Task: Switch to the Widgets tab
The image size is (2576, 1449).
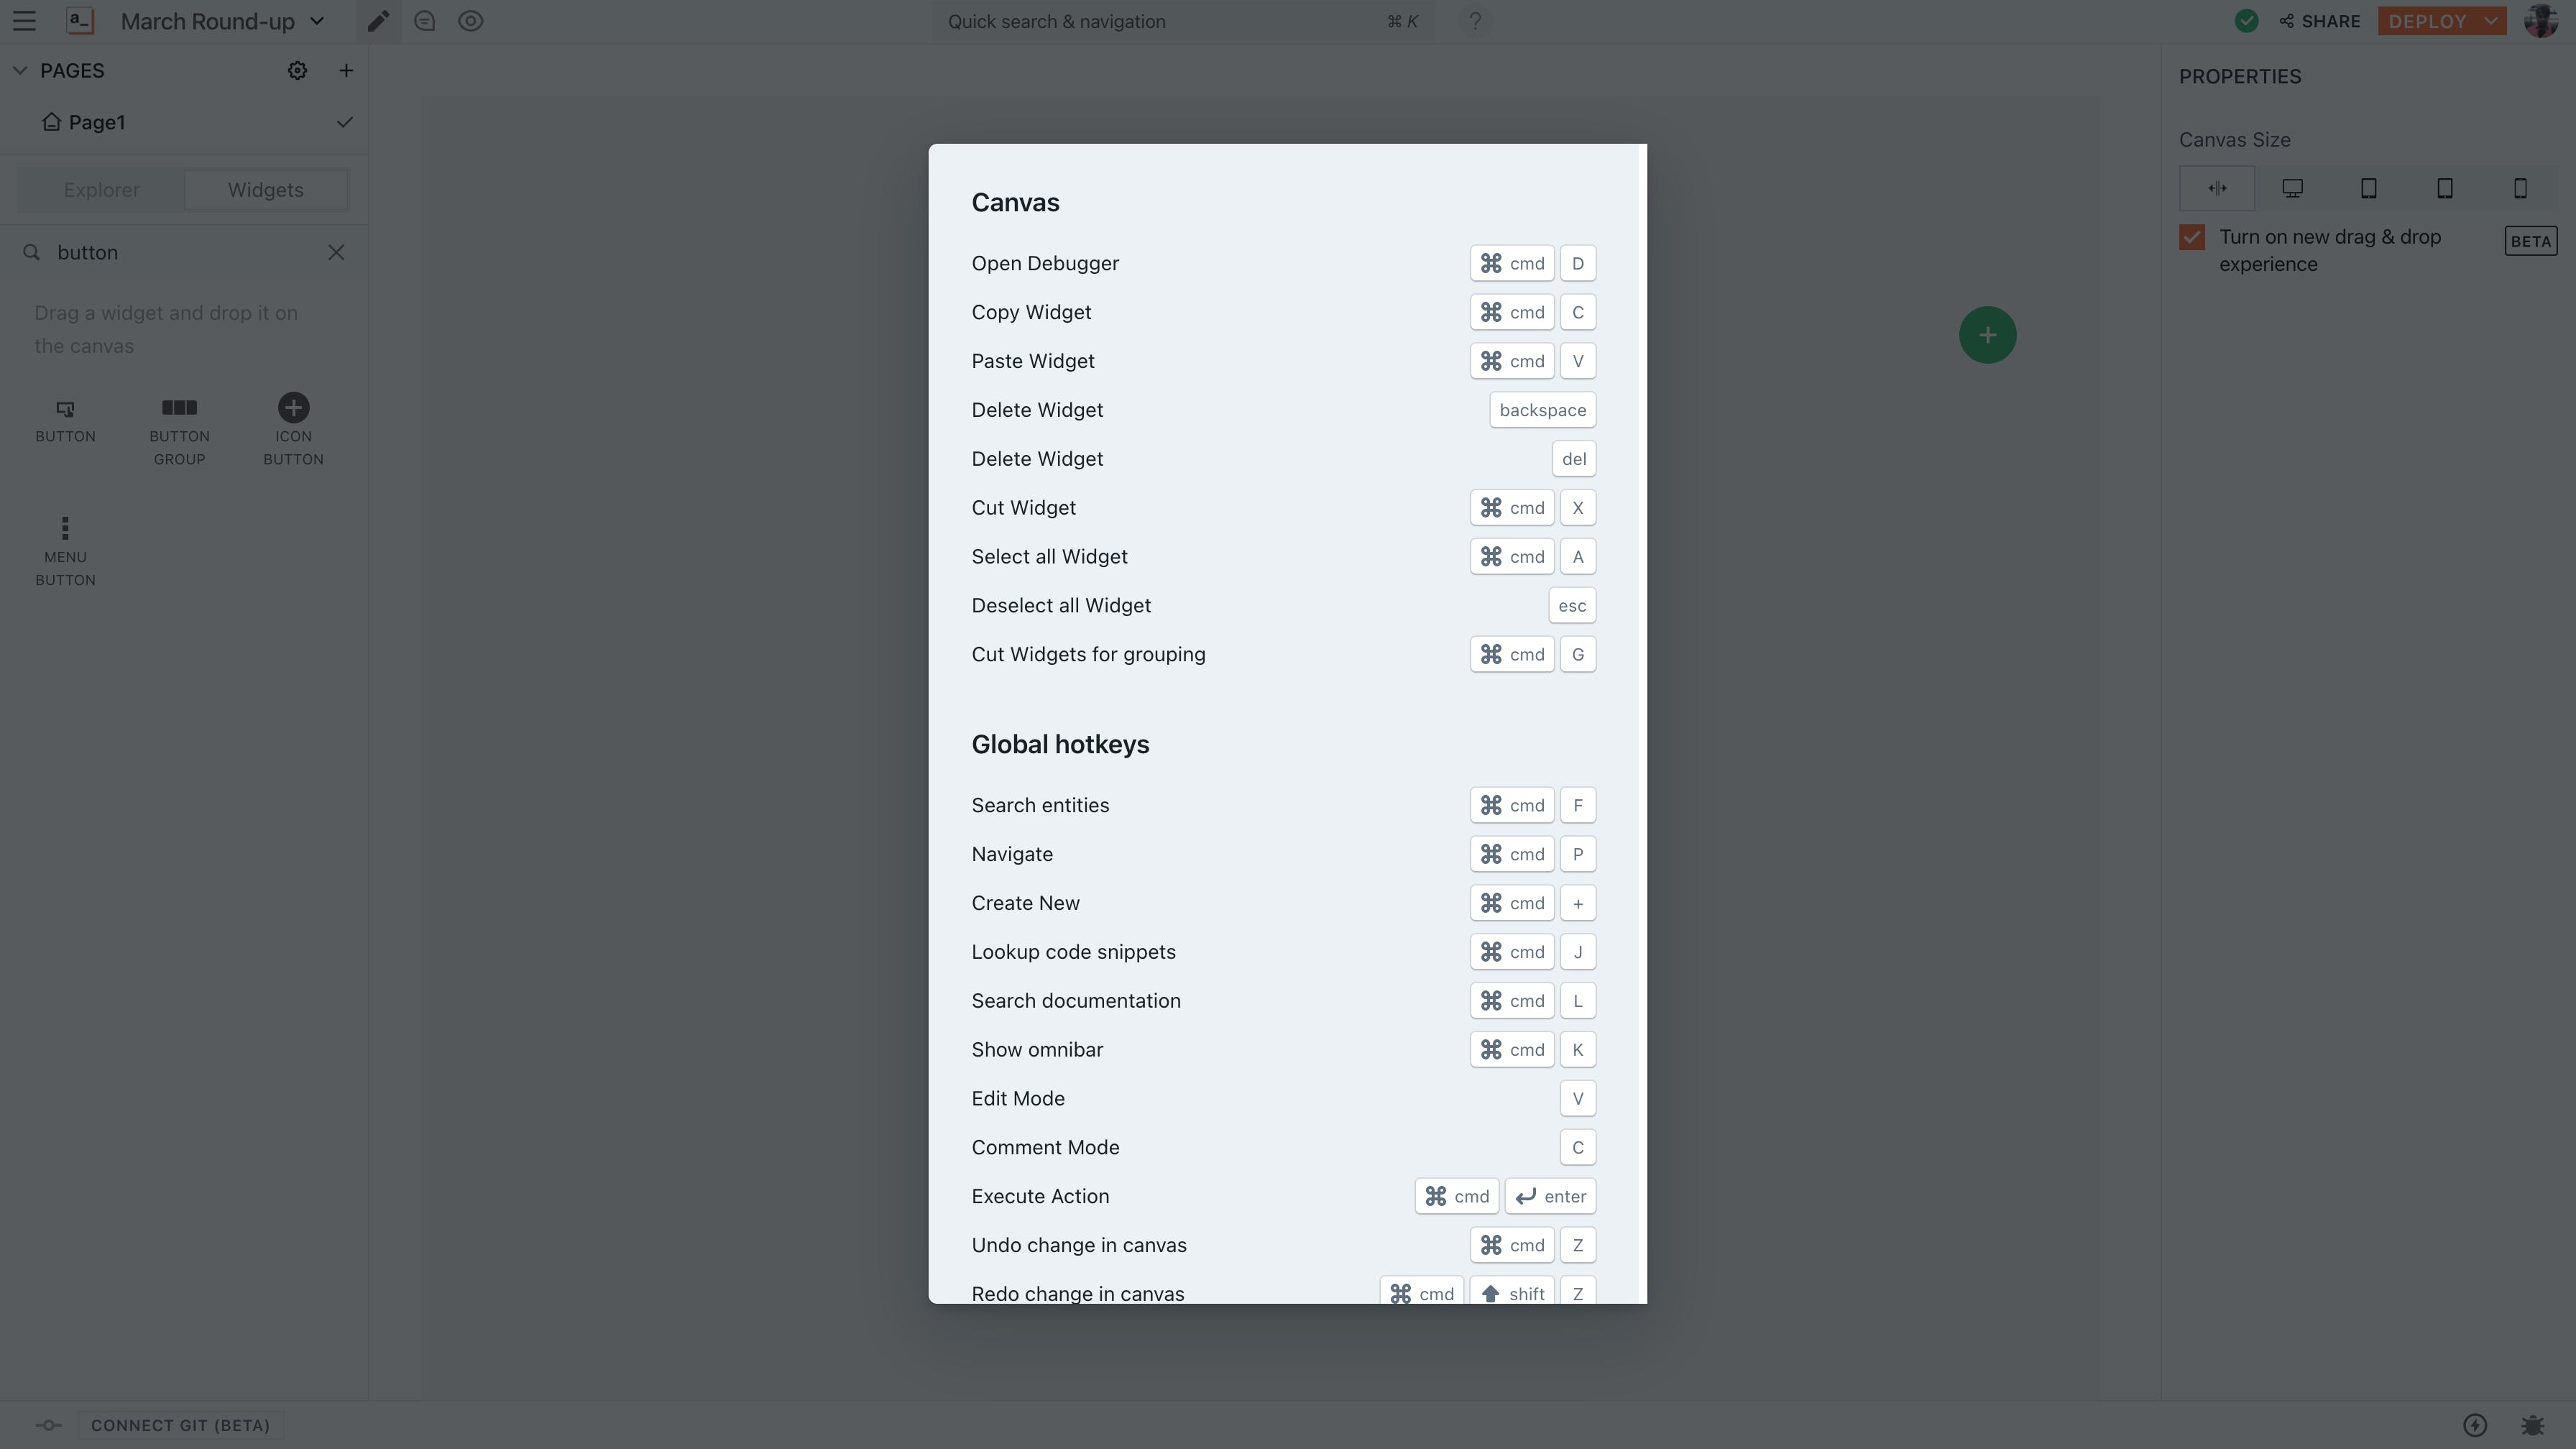Action: (266, 190)
